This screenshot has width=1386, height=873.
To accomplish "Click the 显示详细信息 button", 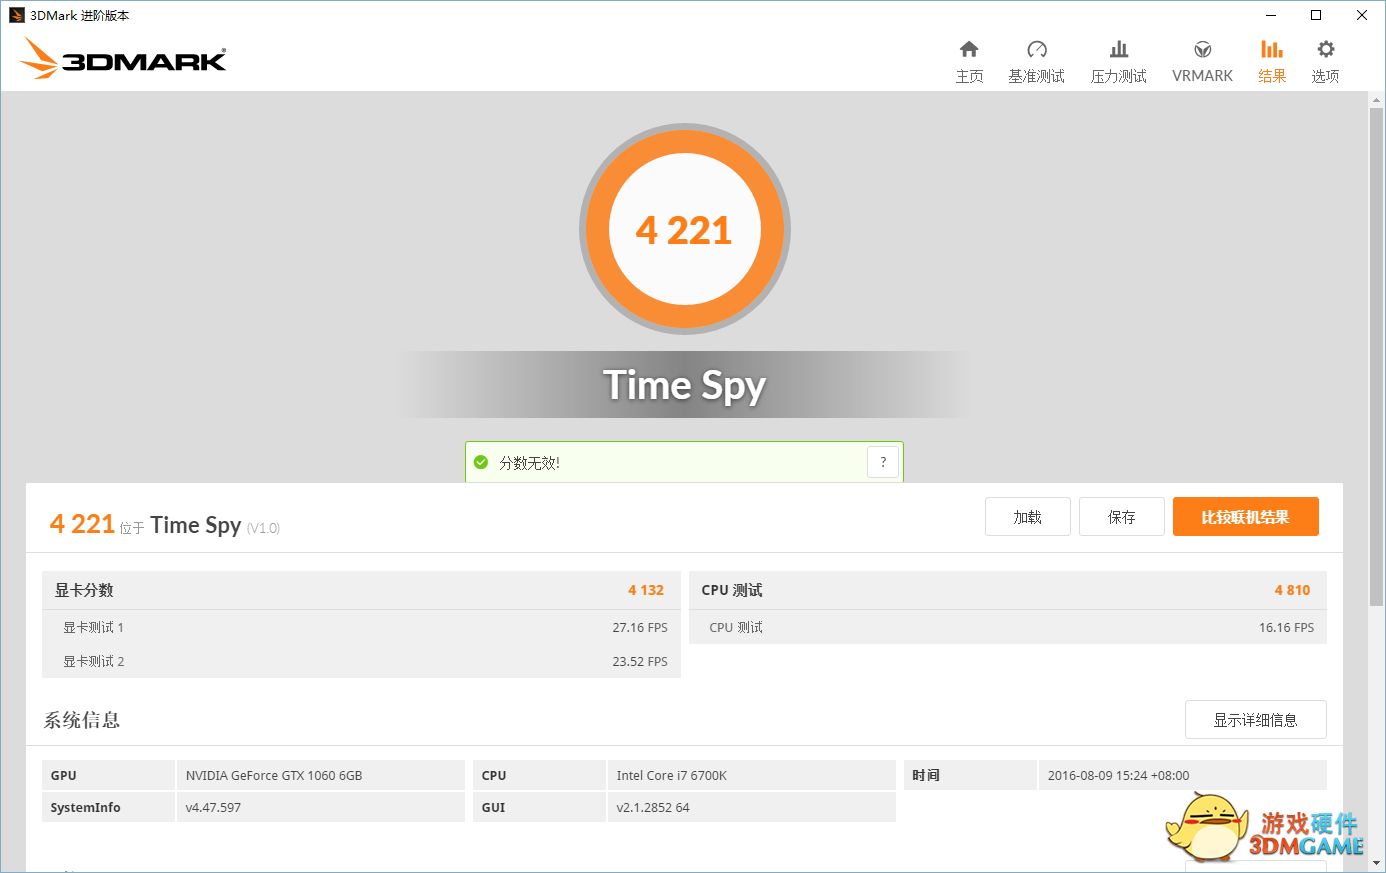I will coord(1256,720).
